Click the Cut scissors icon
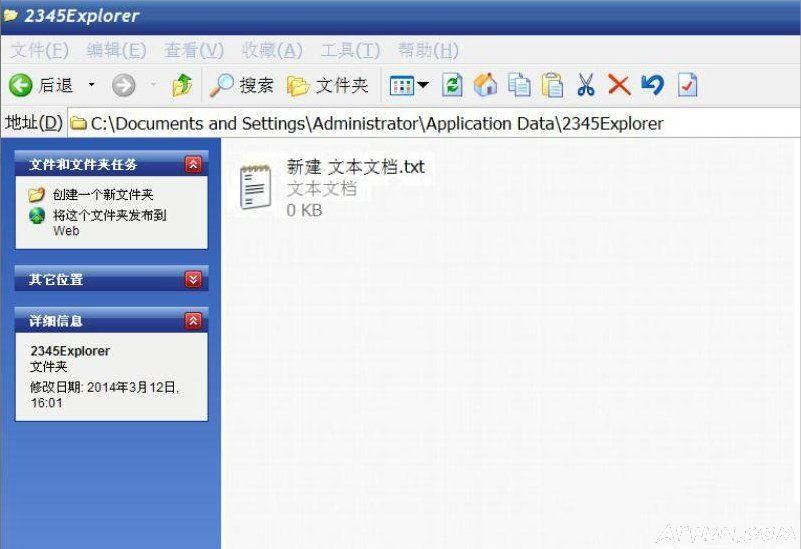 click(586, 85)
